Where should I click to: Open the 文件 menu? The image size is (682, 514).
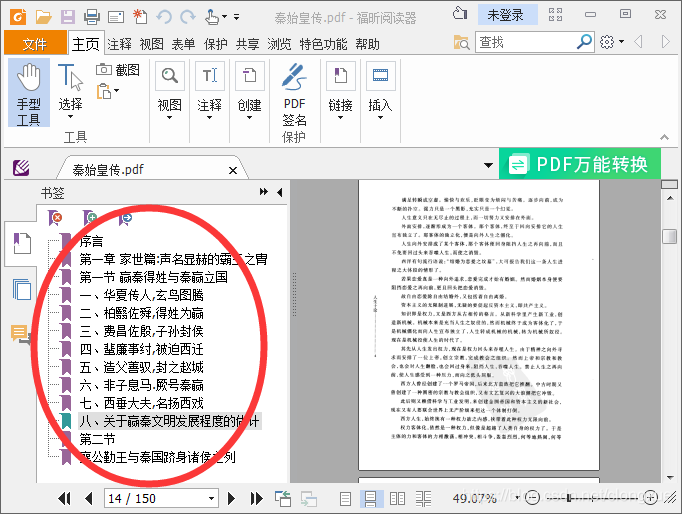tap(35, 43)
